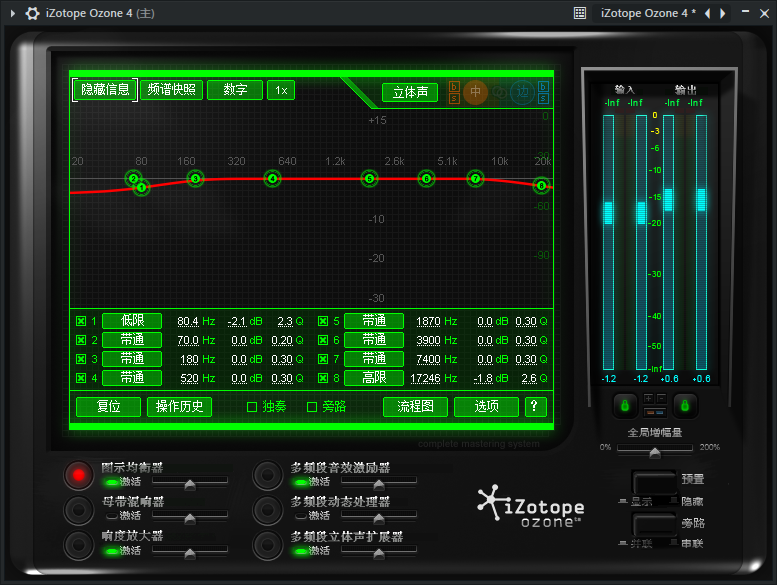Open the 立体声 channel mode dropdown

tap(410, 92)
